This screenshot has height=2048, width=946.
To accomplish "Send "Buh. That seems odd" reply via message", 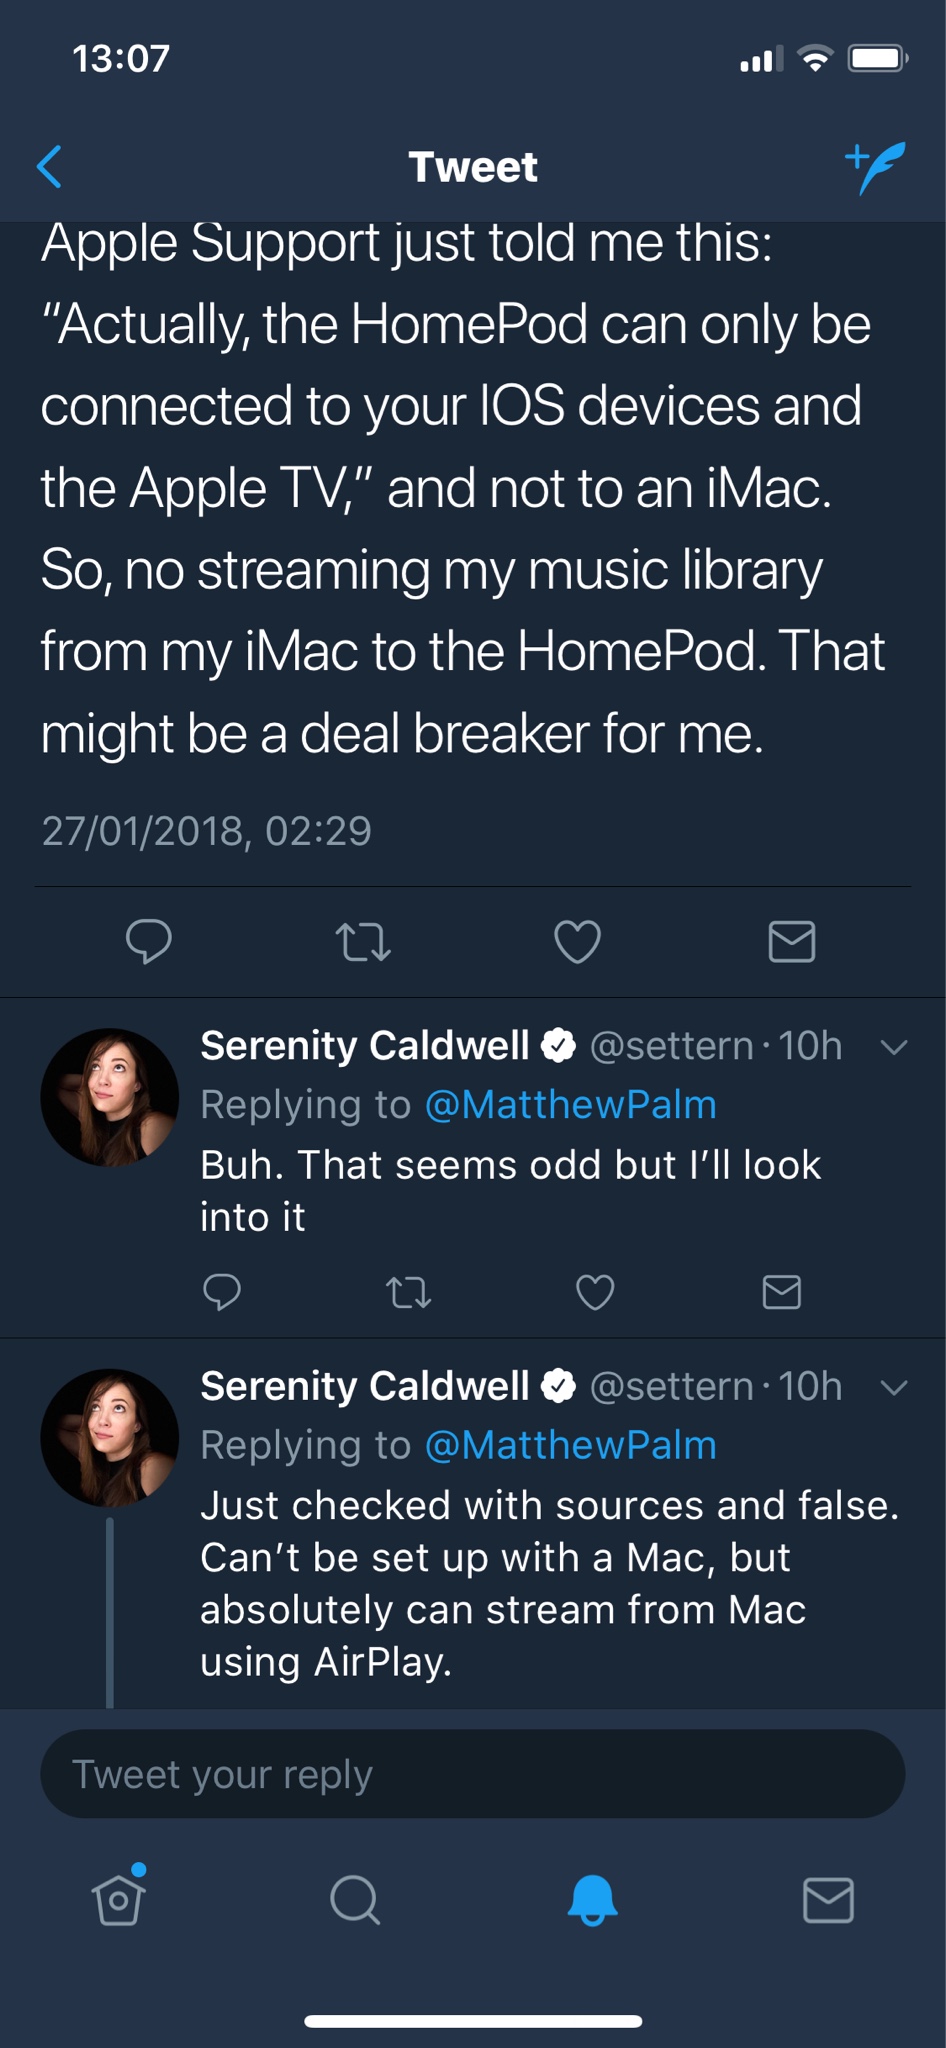I will coord(781,1292).
